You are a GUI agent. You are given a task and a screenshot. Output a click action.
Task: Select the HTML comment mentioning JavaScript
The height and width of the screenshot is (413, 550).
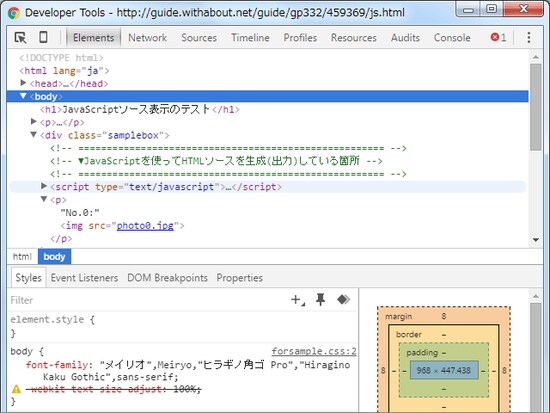point(216,161)
